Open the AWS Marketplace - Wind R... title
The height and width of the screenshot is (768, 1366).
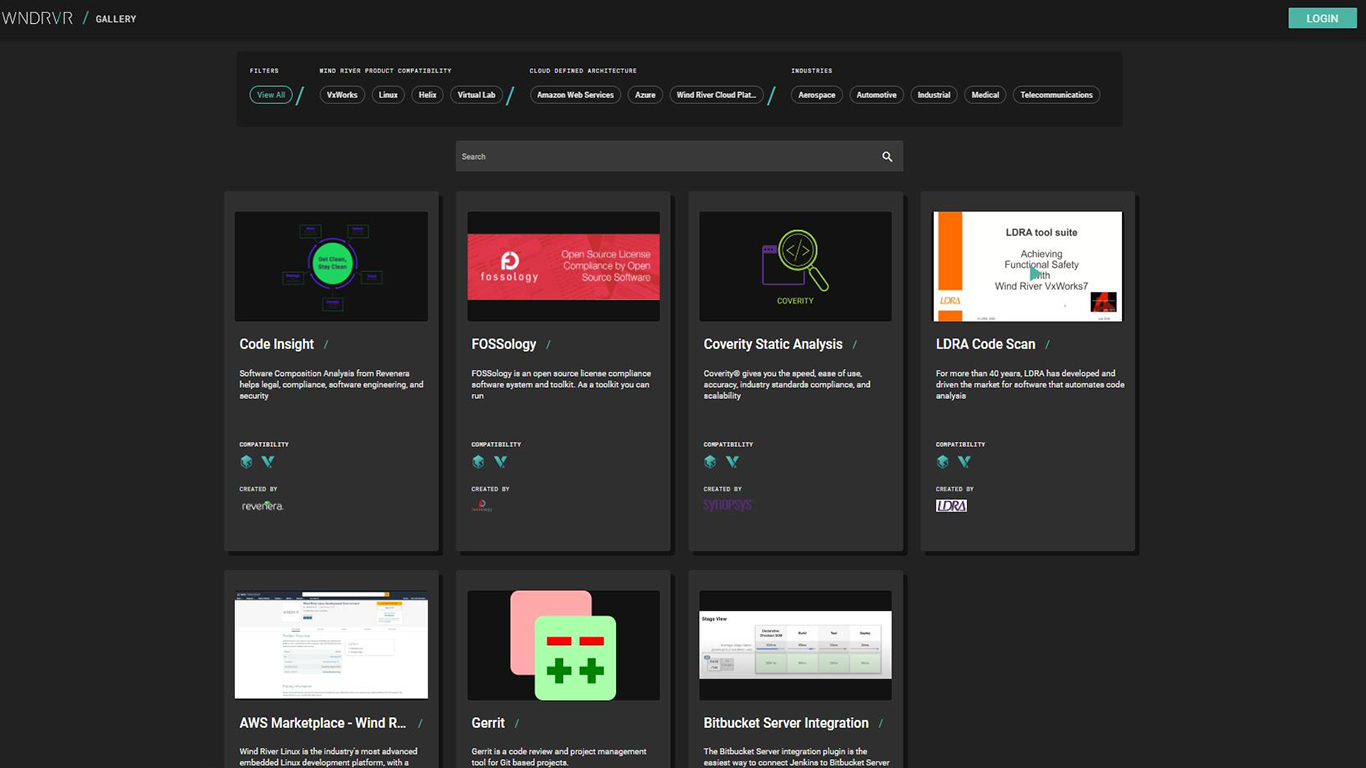click(323, 723)
